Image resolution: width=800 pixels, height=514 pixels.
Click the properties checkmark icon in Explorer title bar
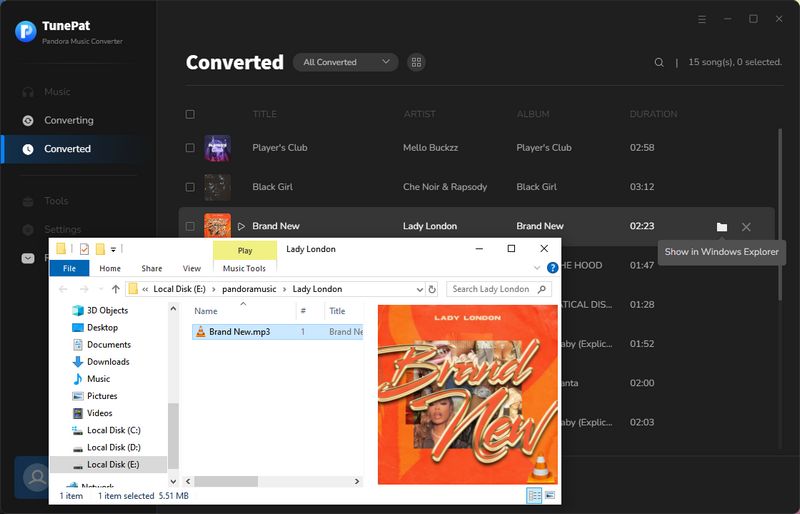pos(84,249)
